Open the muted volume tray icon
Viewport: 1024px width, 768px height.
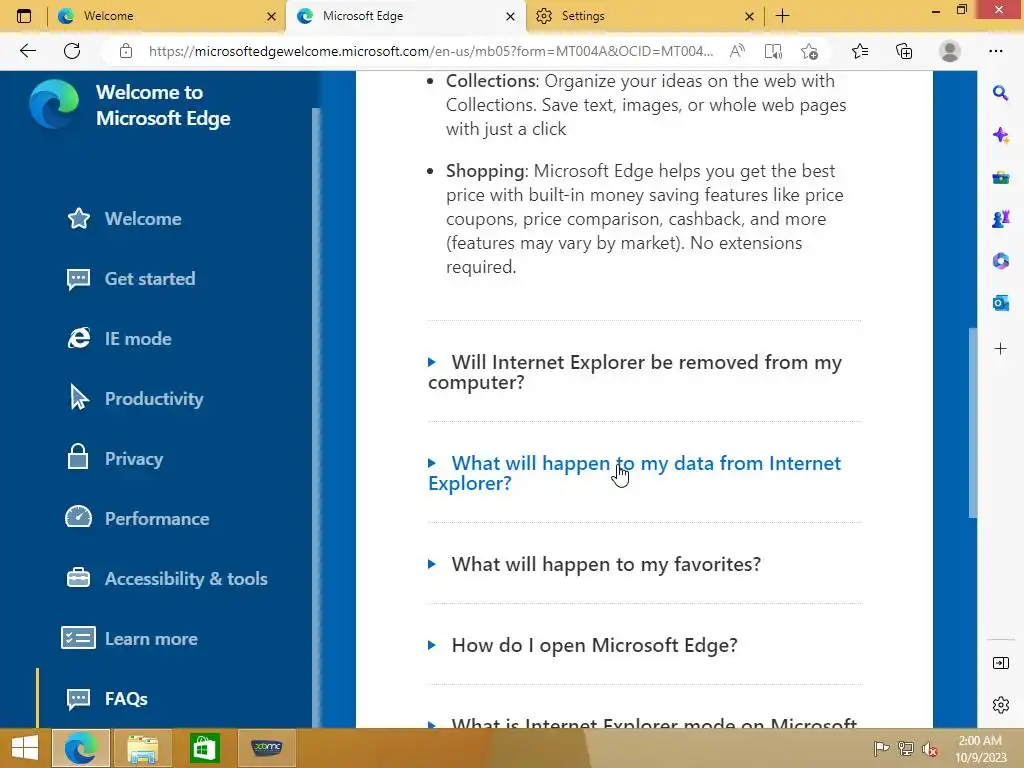[929, 748]
